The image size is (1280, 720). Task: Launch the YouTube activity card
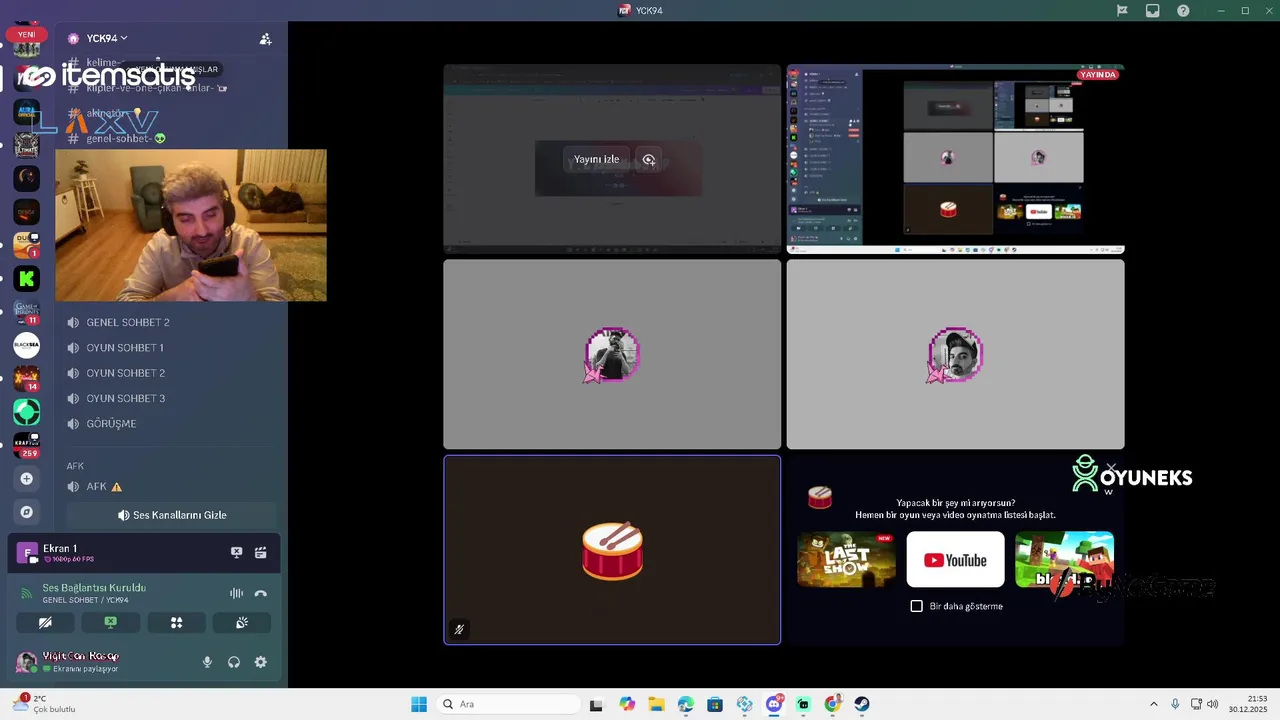pos(955,559)
